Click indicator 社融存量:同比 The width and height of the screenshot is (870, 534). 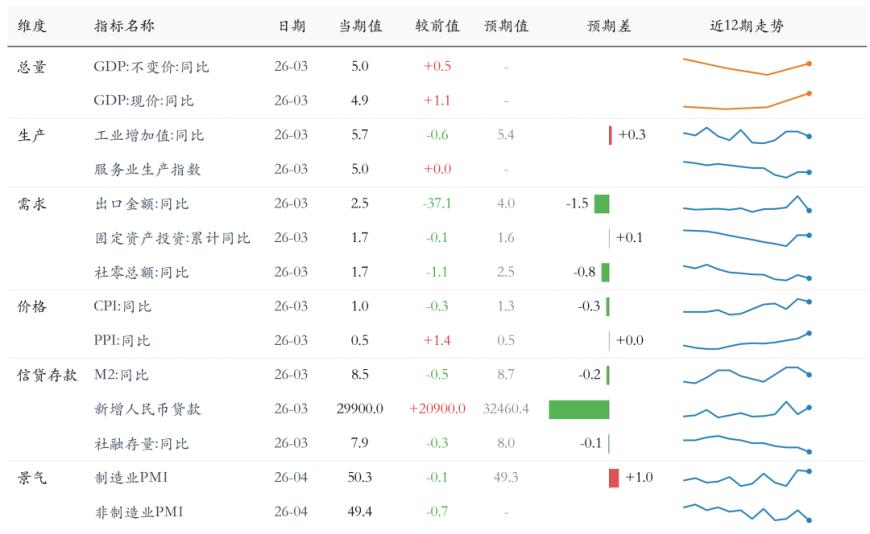pos(142,444)
